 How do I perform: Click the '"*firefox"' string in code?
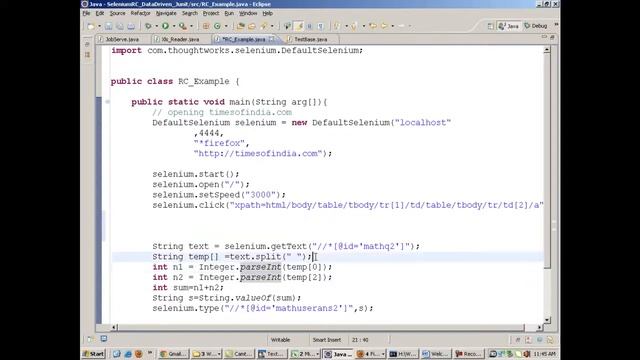[x=219, y=143]
